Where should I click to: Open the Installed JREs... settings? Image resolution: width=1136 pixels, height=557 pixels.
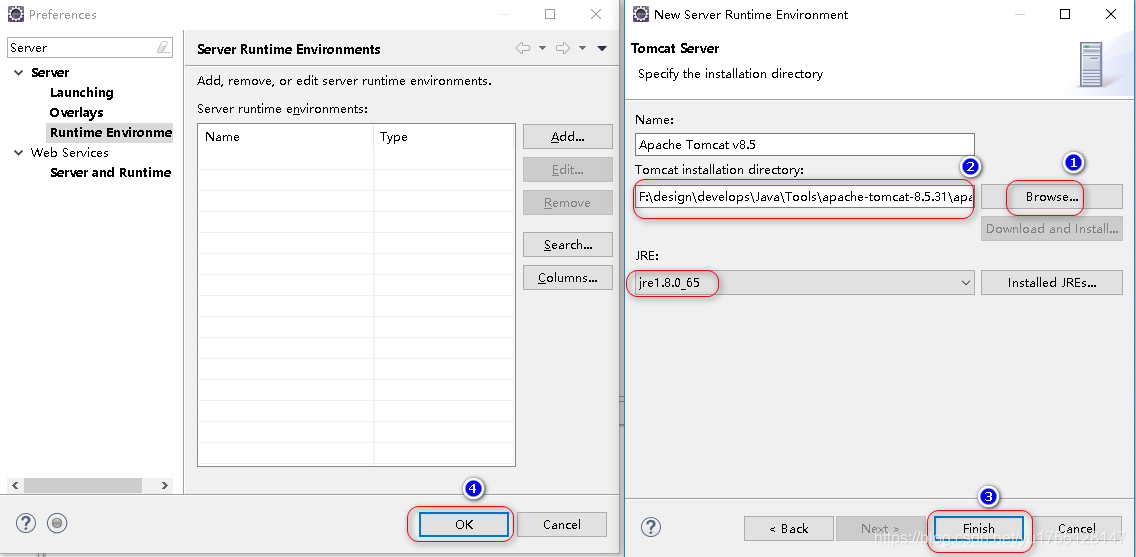coord(1051,283)
